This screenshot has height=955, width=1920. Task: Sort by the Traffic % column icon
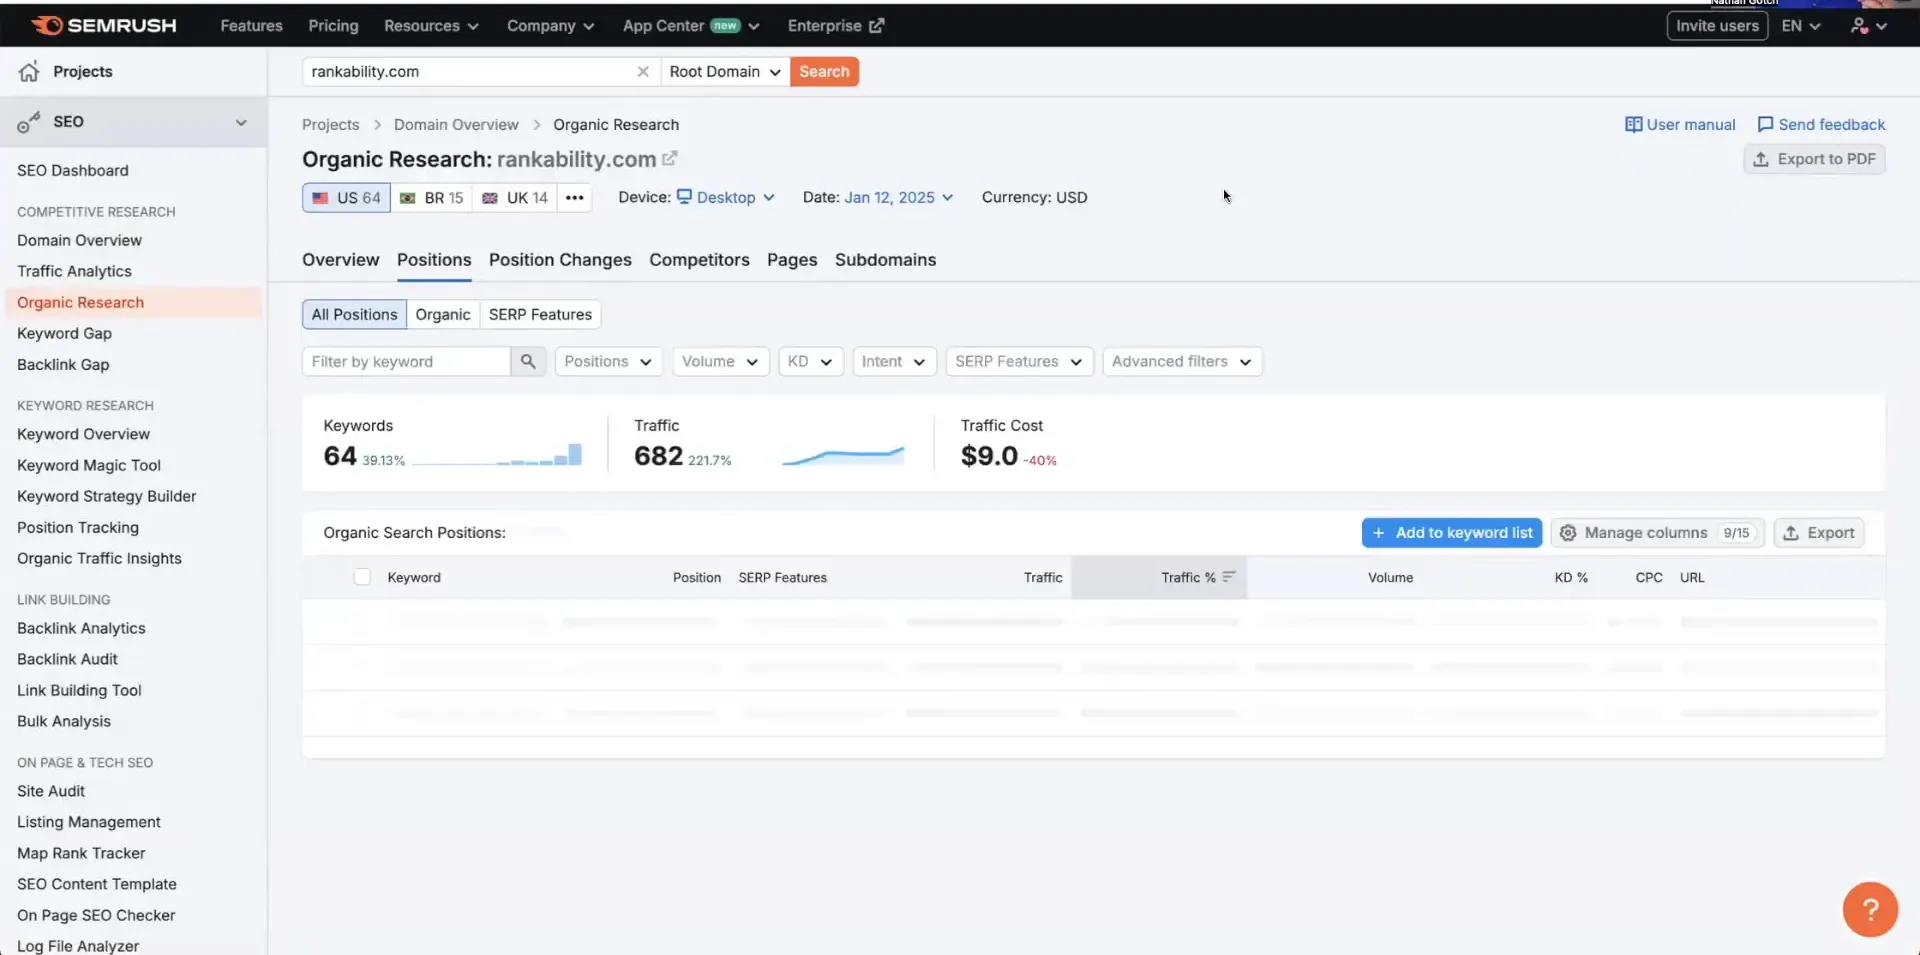pyautogui.click(x=1229, y=577)
